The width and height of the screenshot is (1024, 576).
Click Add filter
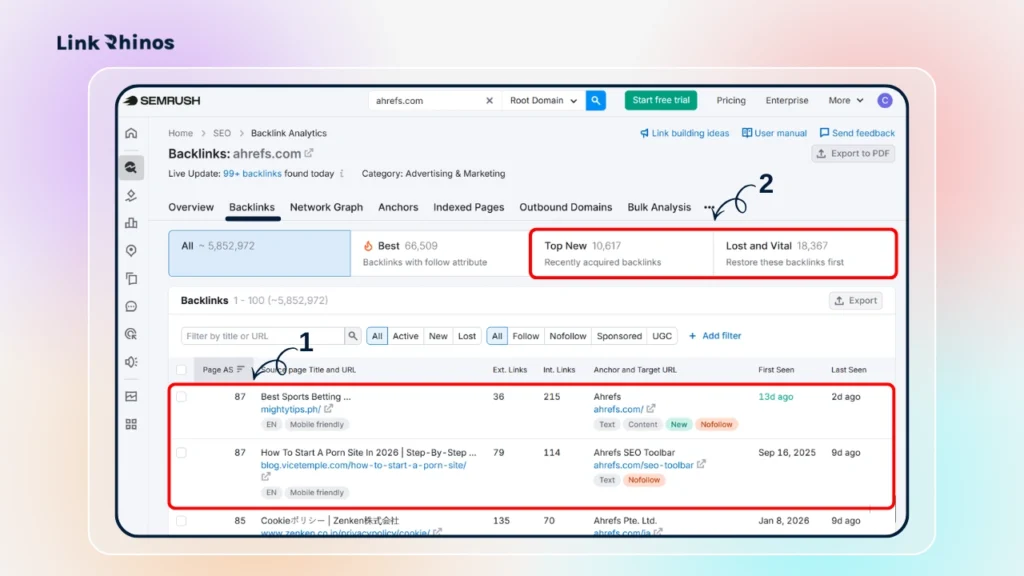(x=715, y=336)
